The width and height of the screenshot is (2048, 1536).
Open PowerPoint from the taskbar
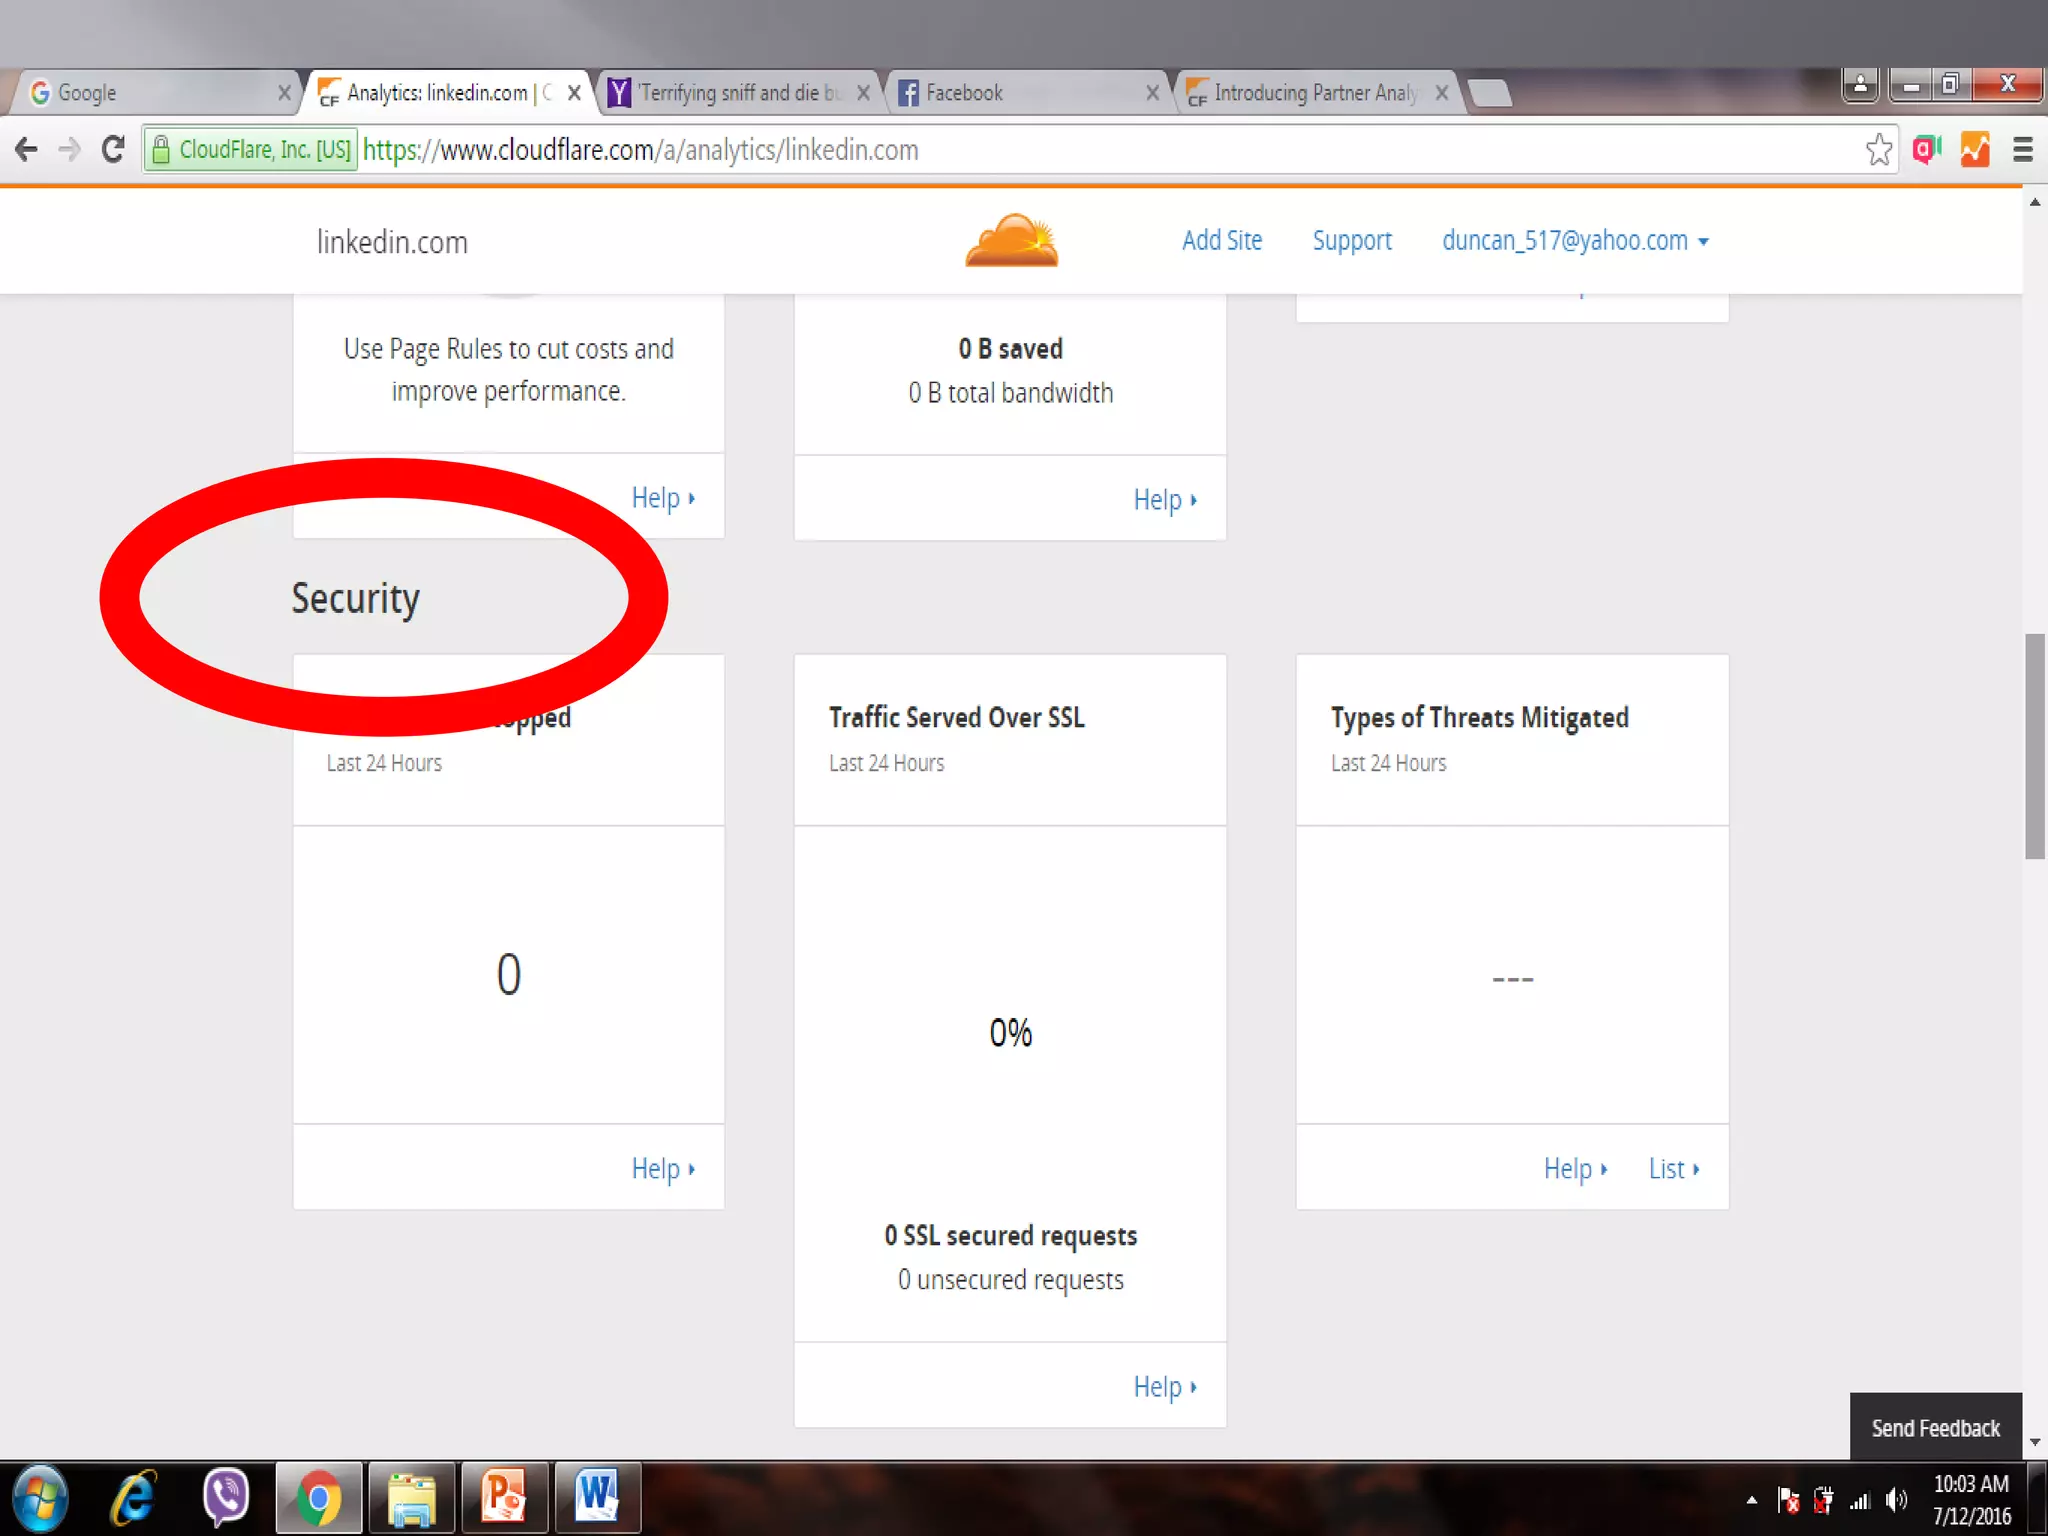tap(504, 1498)
